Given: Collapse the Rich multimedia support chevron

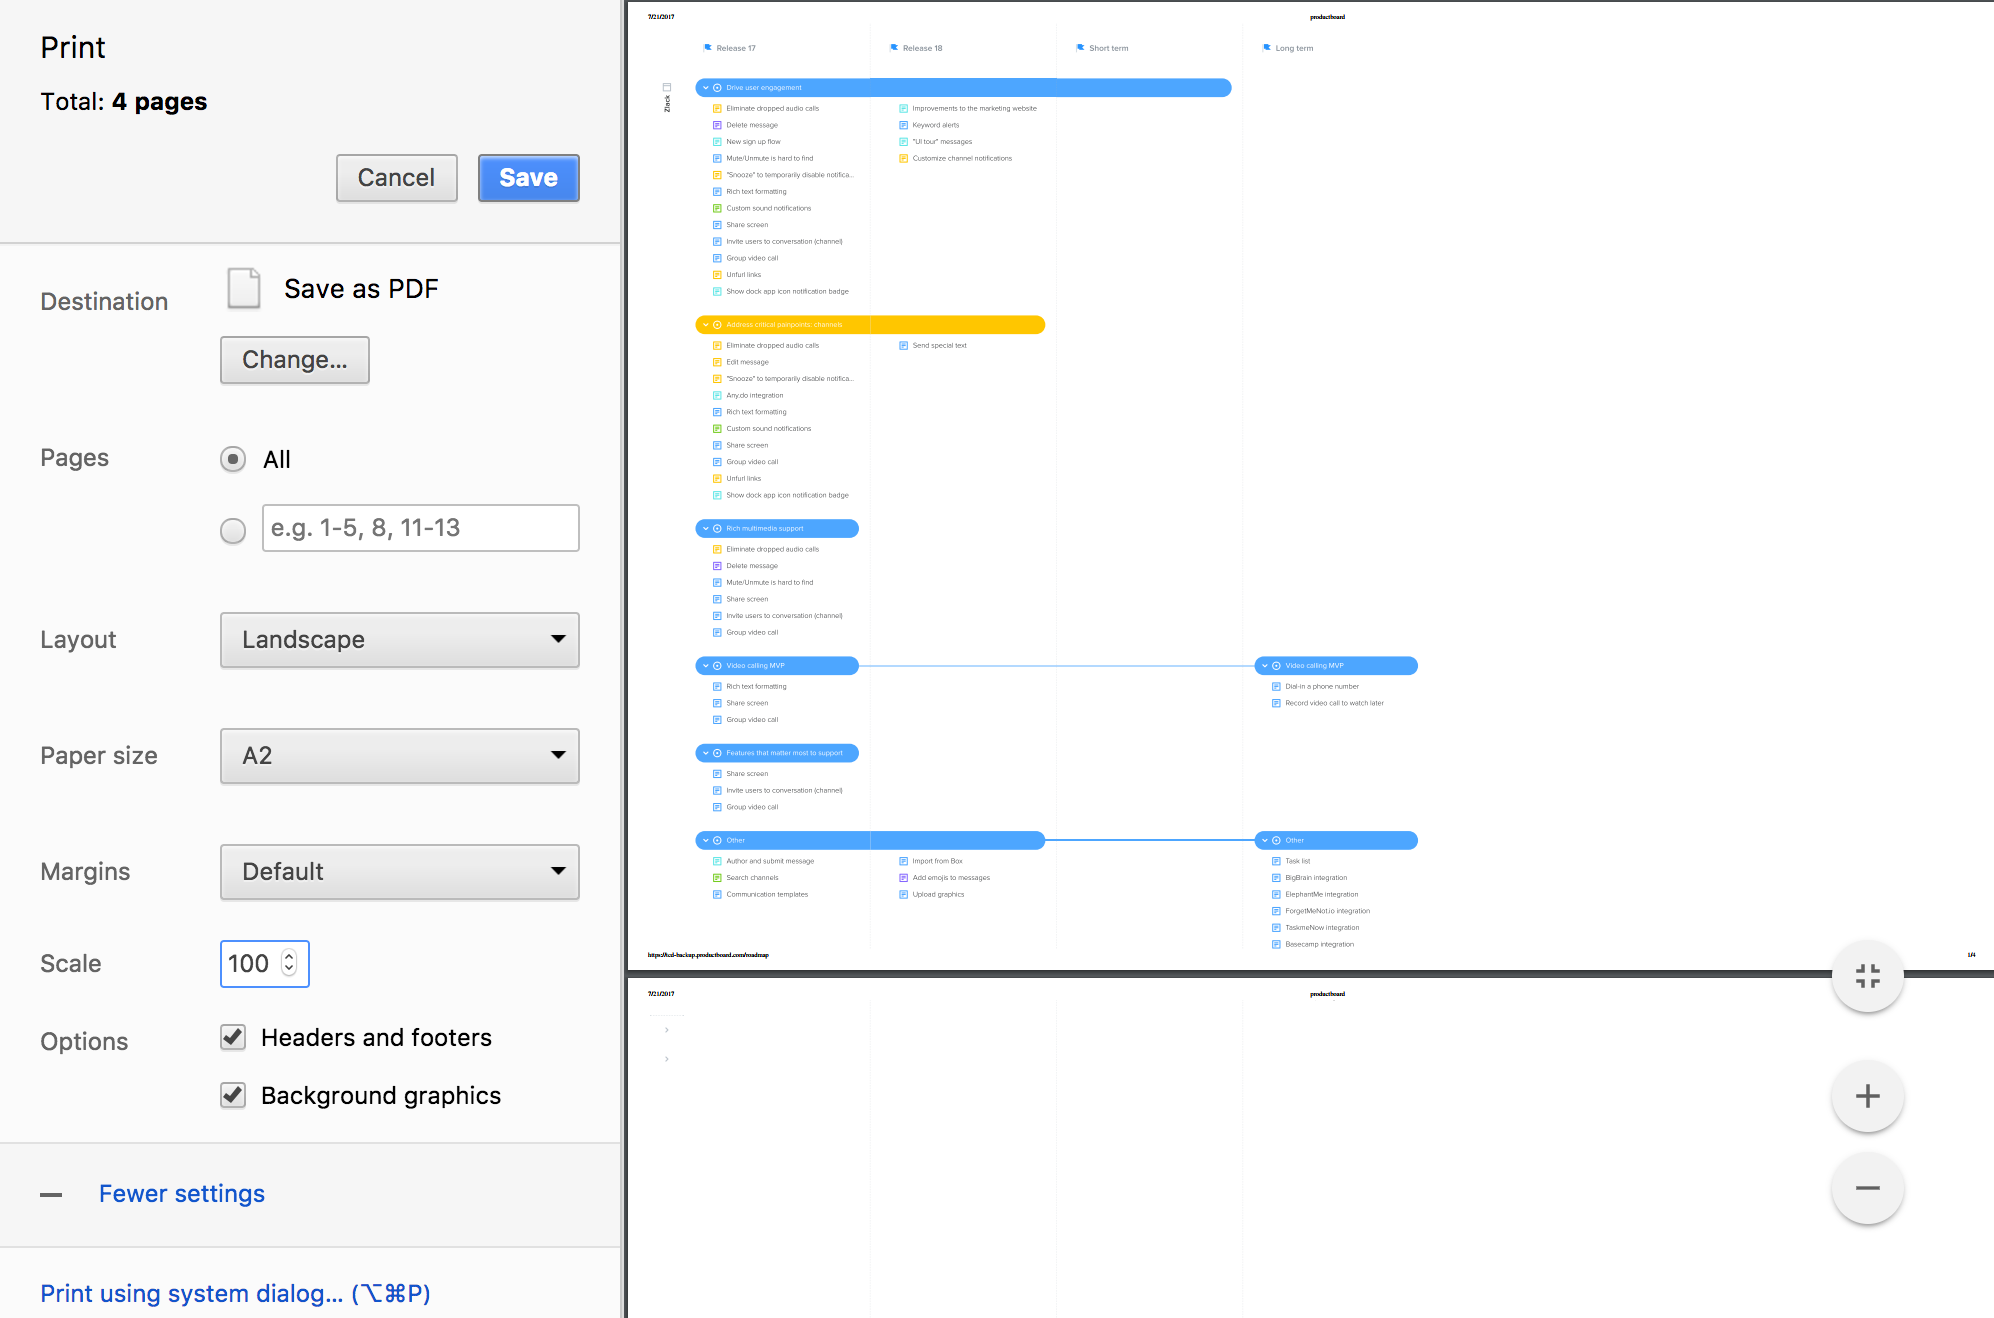Looking at the screenshot, I should (706, 529).
